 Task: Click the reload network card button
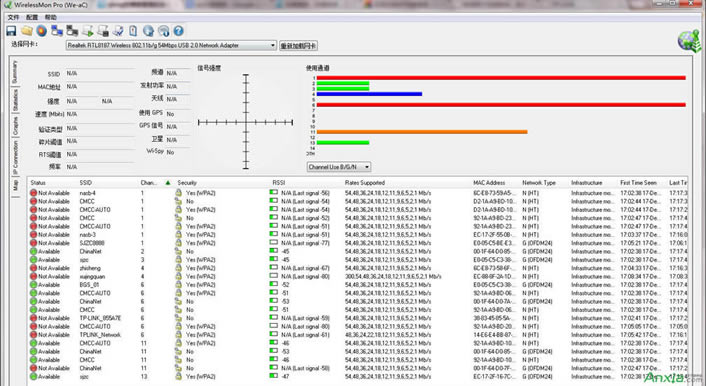coord(298,45)
